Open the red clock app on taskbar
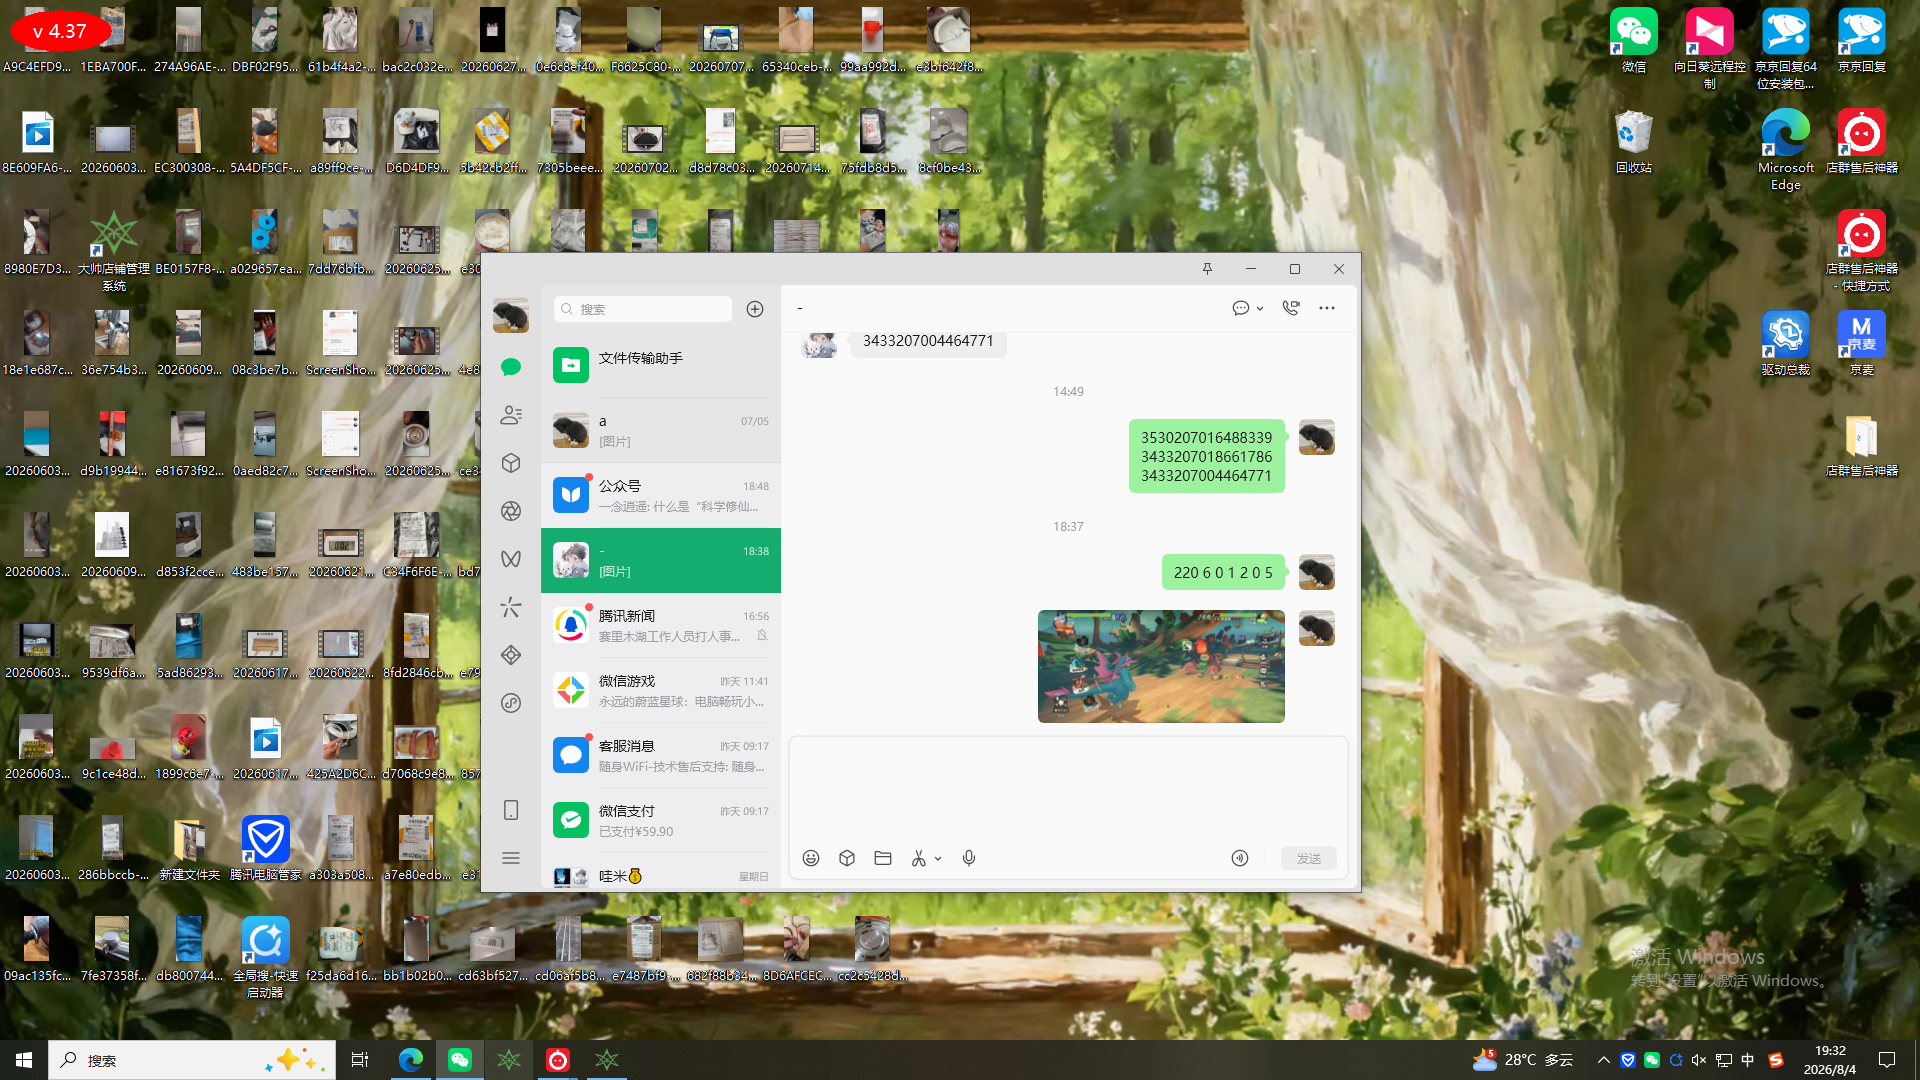 pyautogui.click(x=558, y=1060)
